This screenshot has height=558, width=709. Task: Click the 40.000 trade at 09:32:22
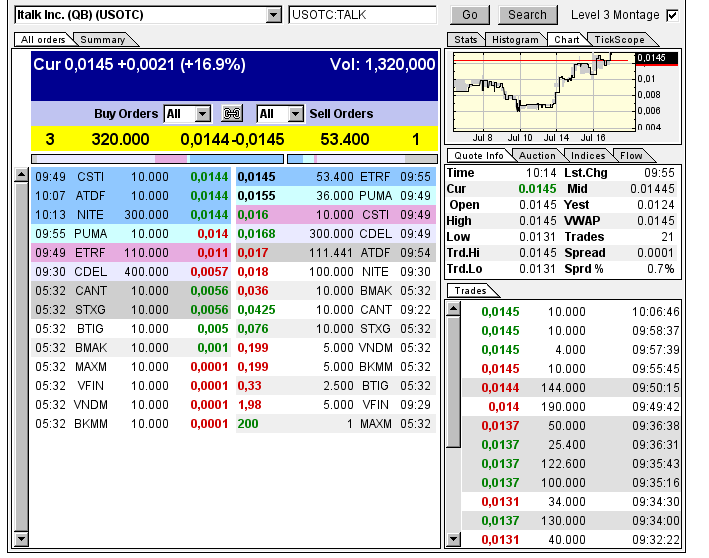(572, 539)
